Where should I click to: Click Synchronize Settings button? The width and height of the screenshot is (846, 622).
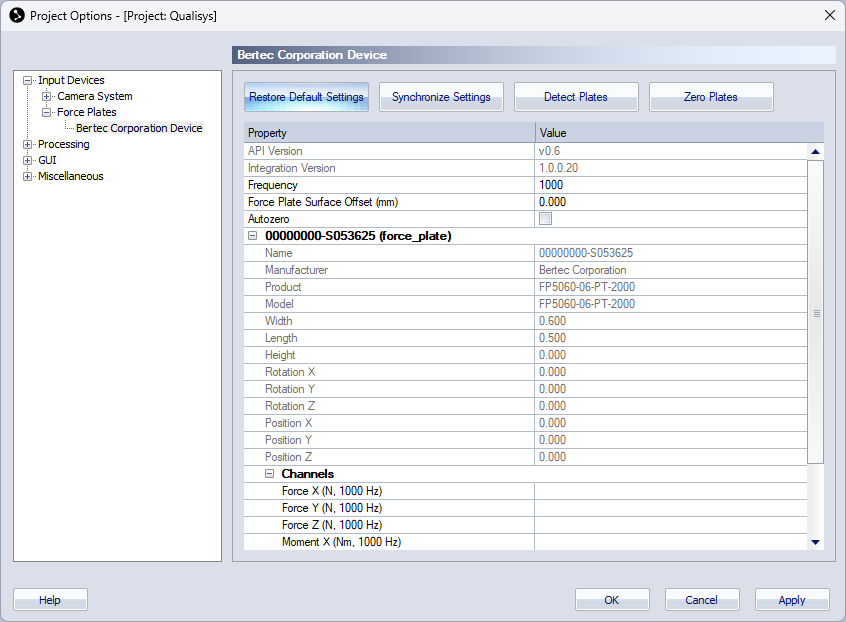click(x=441, y=97)
